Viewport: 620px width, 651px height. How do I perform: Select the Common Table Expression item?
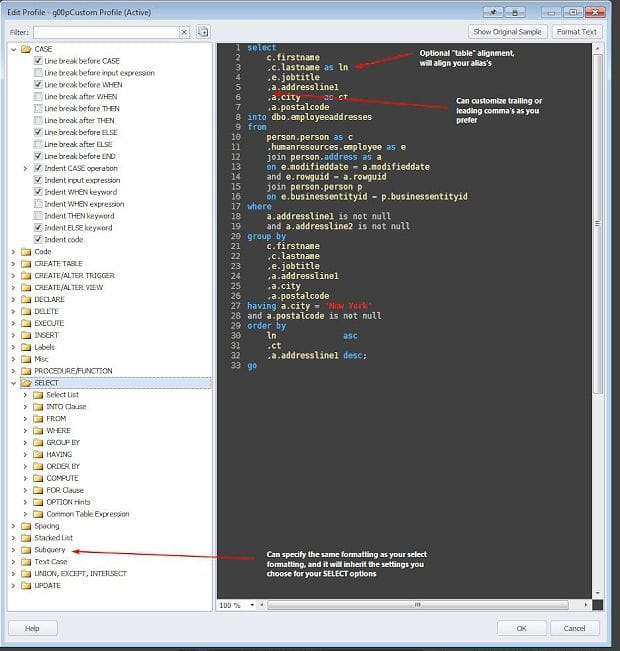point(88,514)
